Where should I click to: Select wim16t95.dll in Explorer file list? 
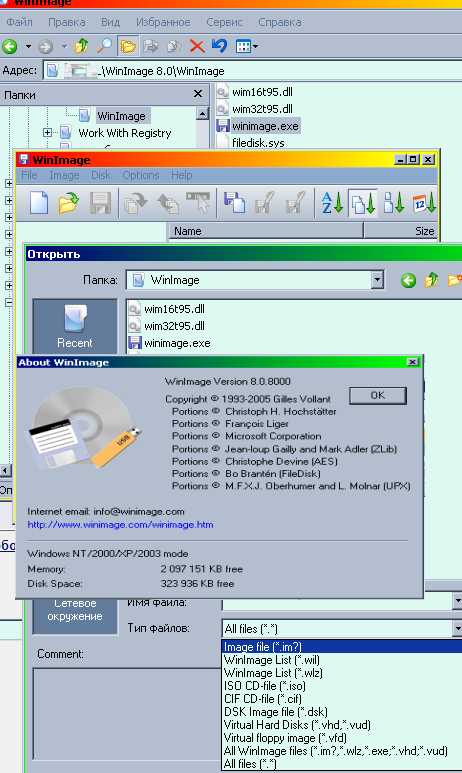coord(255,92)
